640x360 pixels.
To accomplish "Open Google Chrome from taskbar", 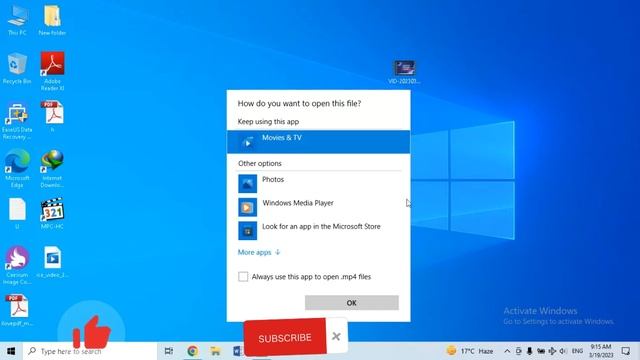I will click(x=193, y=351).
